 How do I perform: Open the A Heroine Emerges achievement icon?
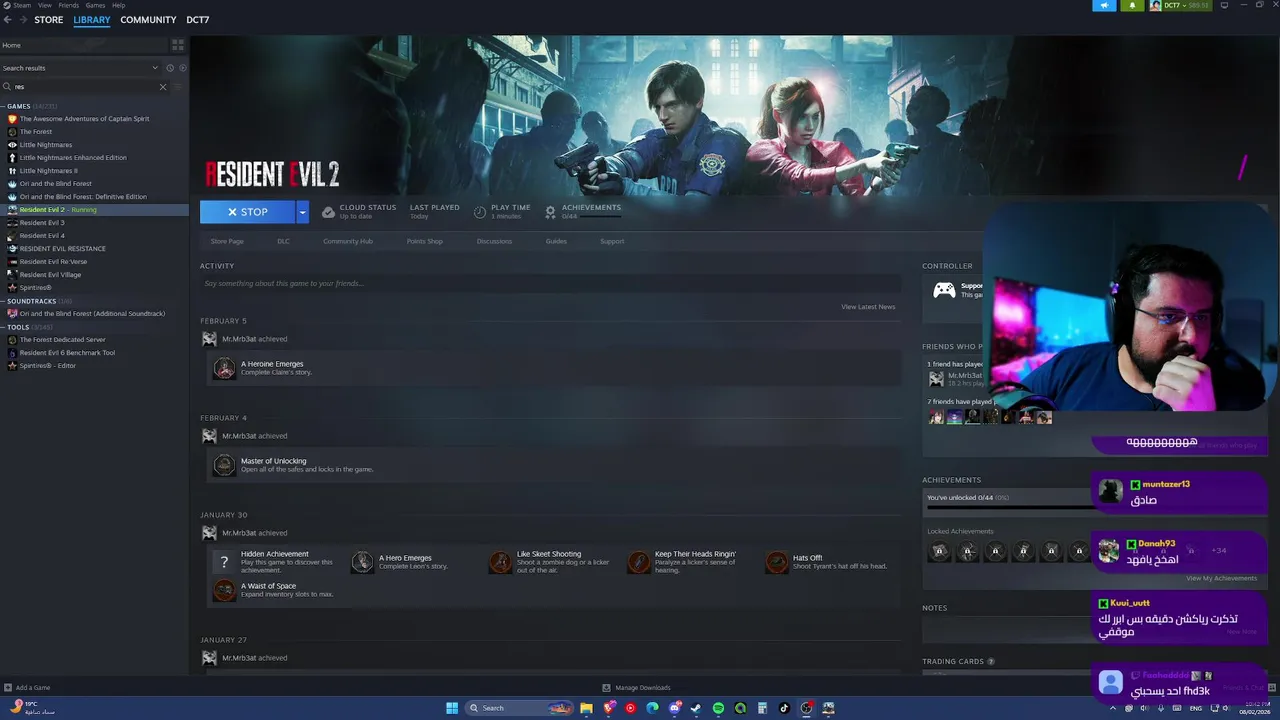click(224, 368)
